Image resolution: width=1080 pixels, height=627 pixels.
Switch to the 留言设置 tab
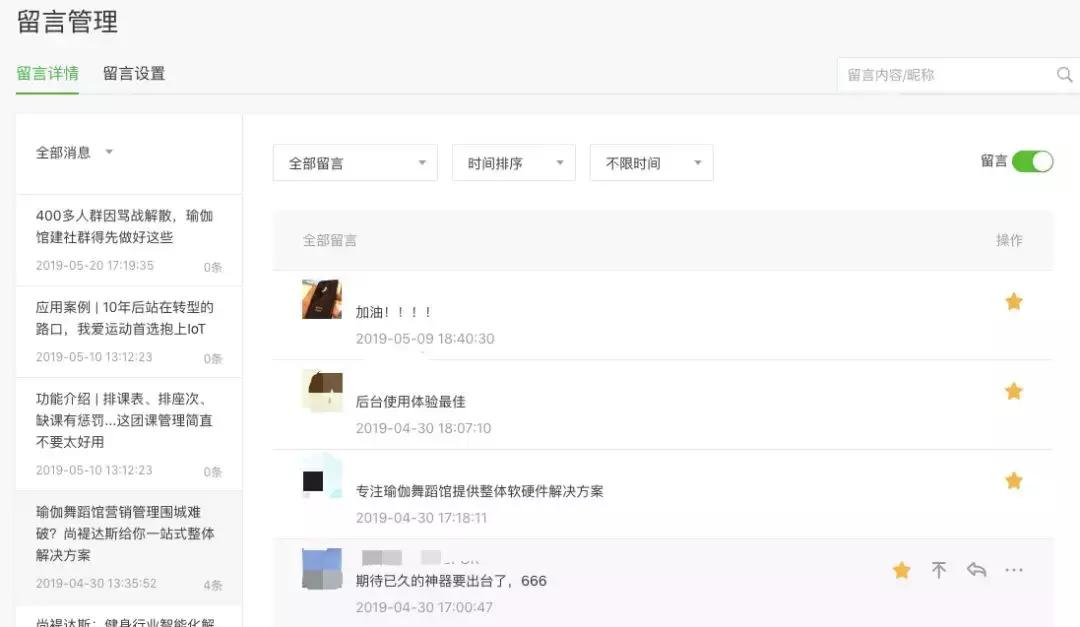pos(135,72)
